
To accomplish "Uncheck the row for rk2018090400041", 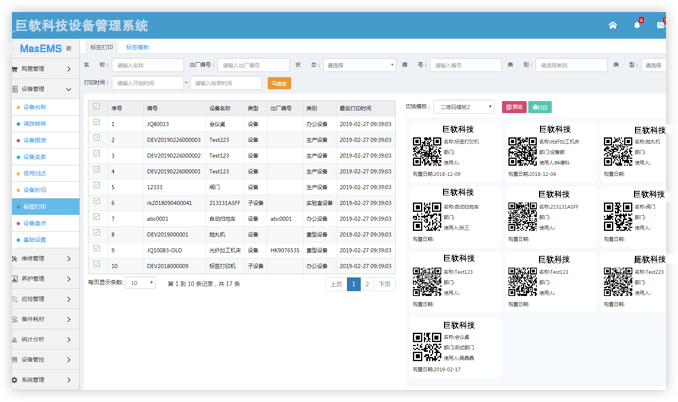I will [96, 201].
